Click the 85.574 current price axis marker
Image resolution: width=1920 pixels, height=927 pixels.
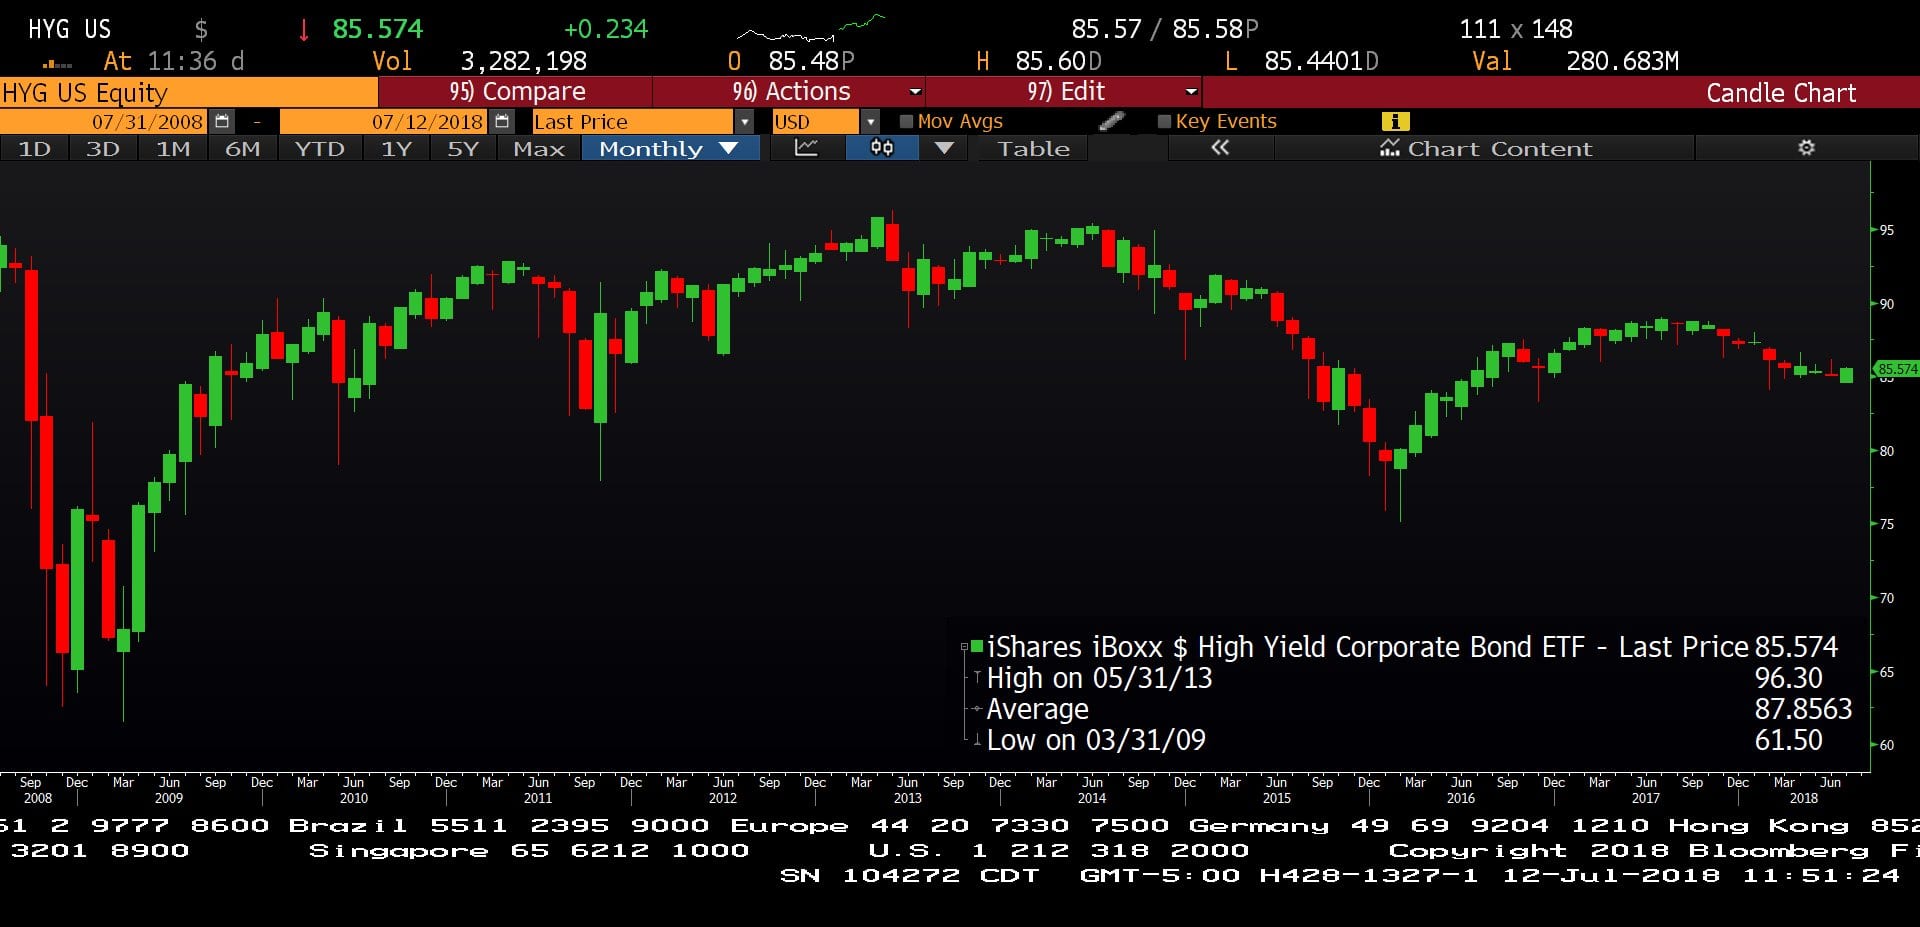click(1896, 369)
